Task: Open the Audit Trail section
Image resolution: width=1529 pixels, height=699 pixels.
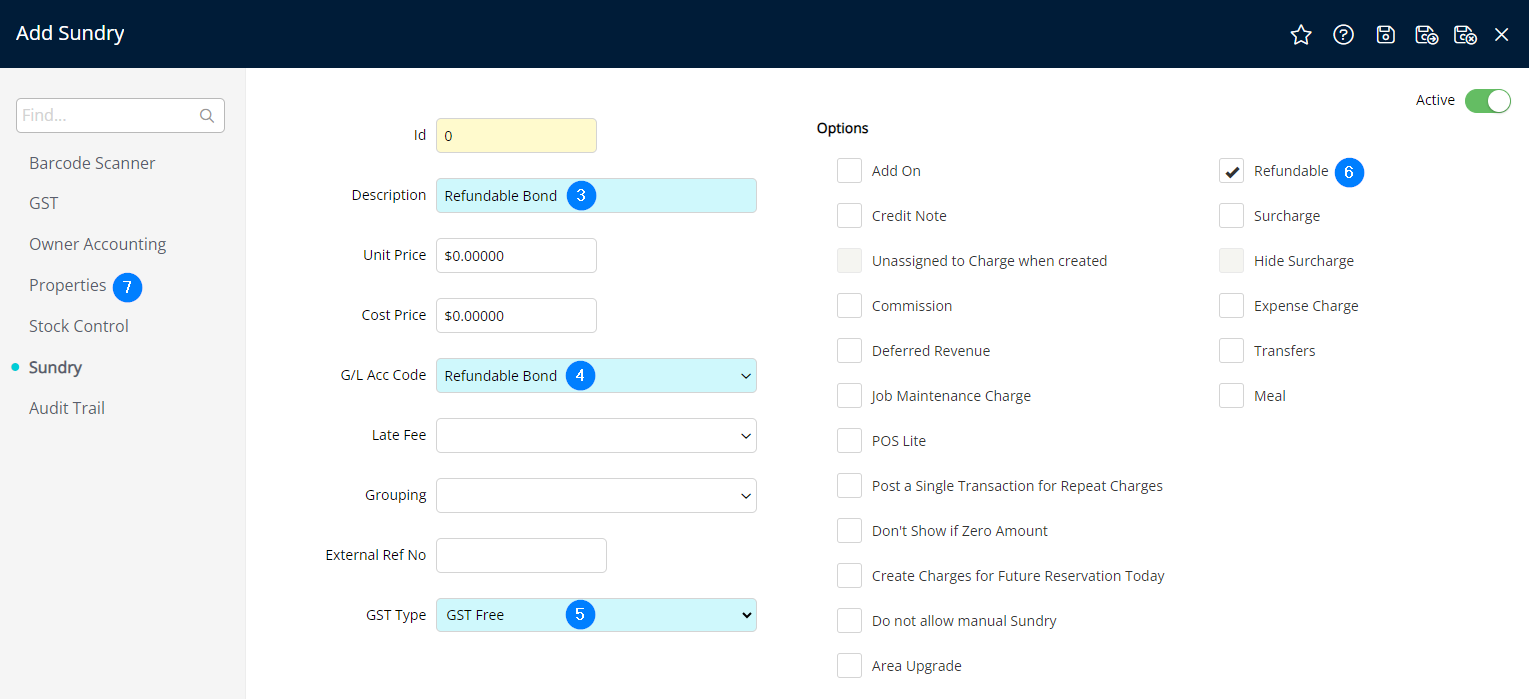Action: [x=67, y=408]
